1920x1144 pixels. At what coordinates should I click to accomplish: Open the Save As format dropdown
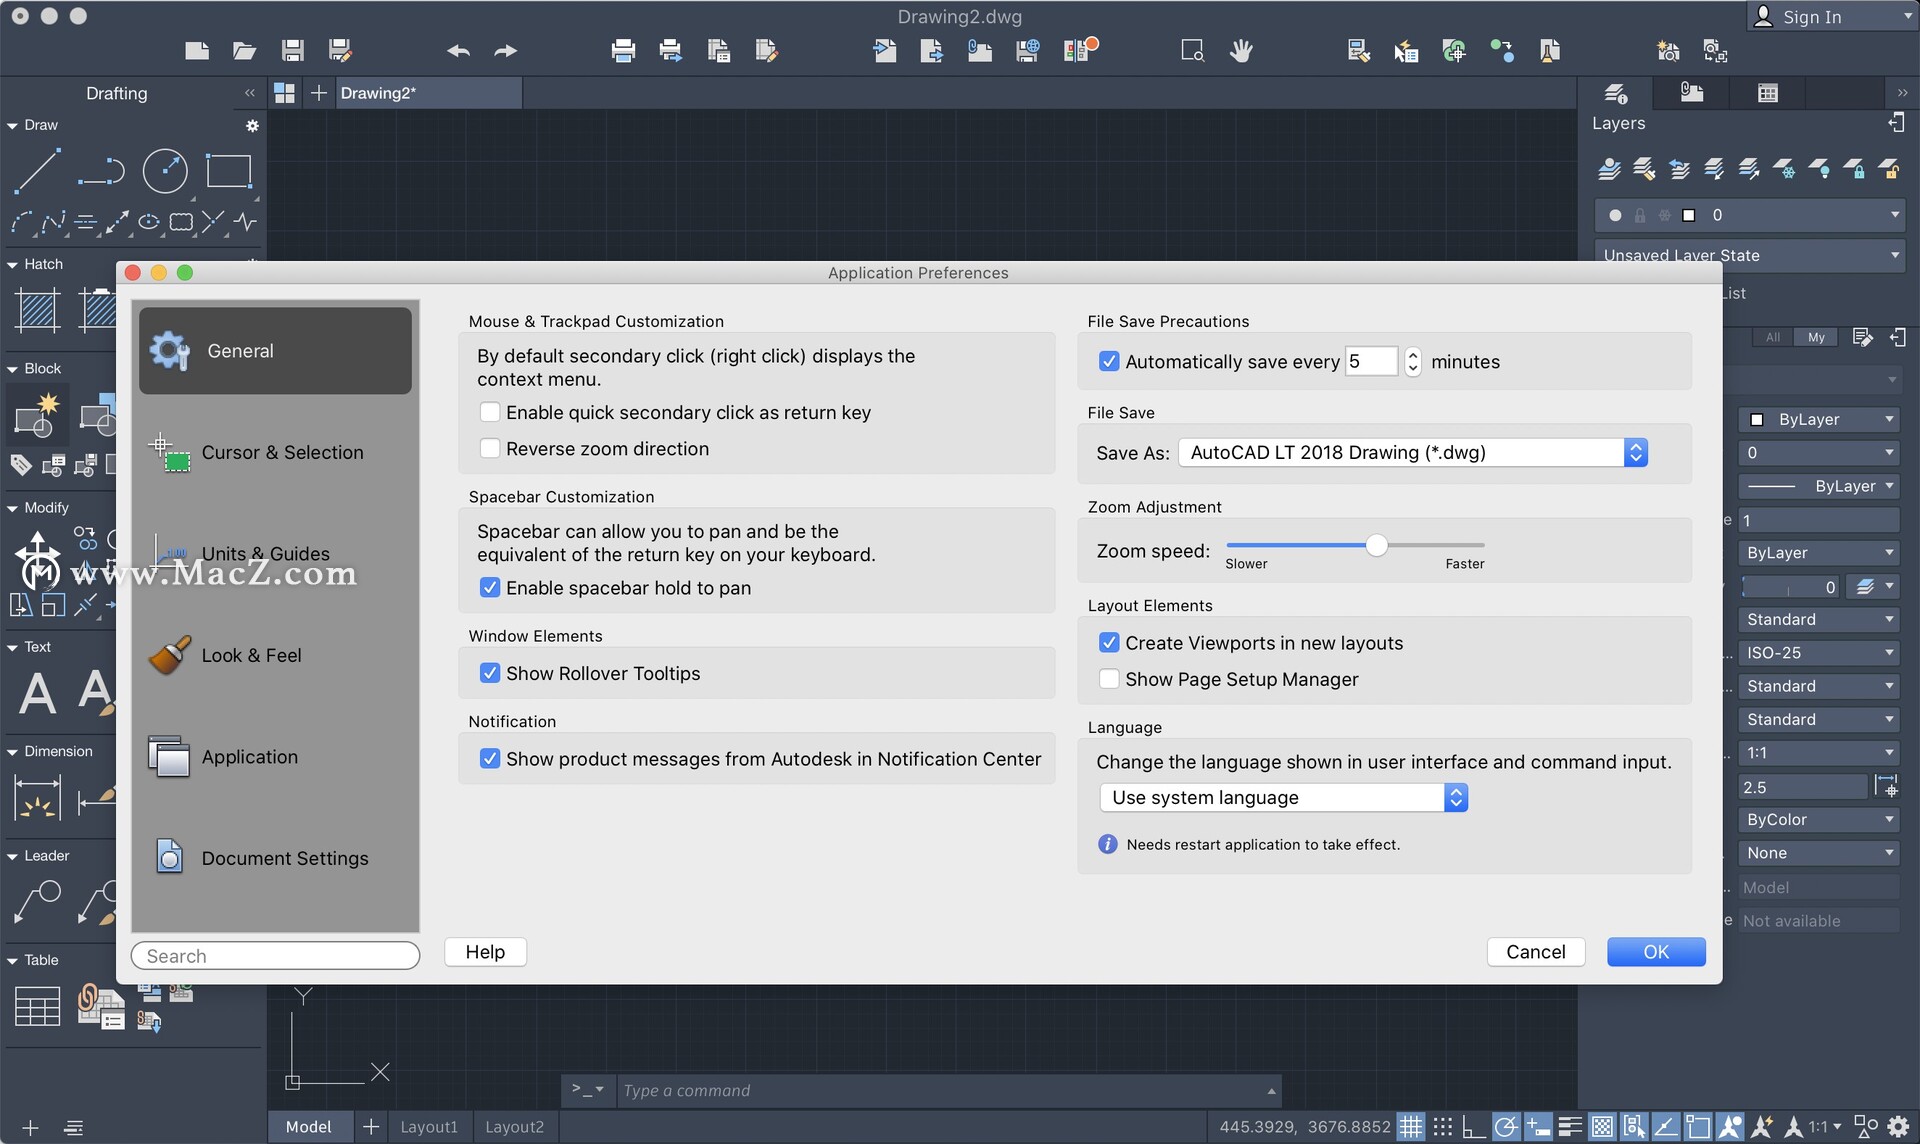pyautogui.click(x=1413, y=452)
